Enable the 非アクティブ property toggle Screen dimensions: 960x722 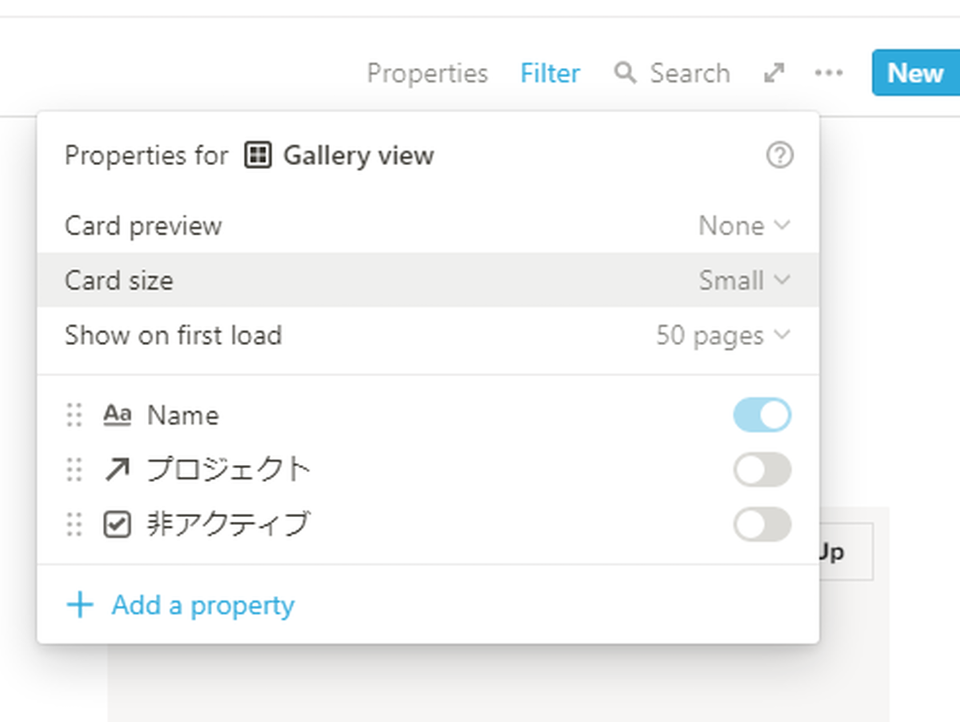coord(762,525)
